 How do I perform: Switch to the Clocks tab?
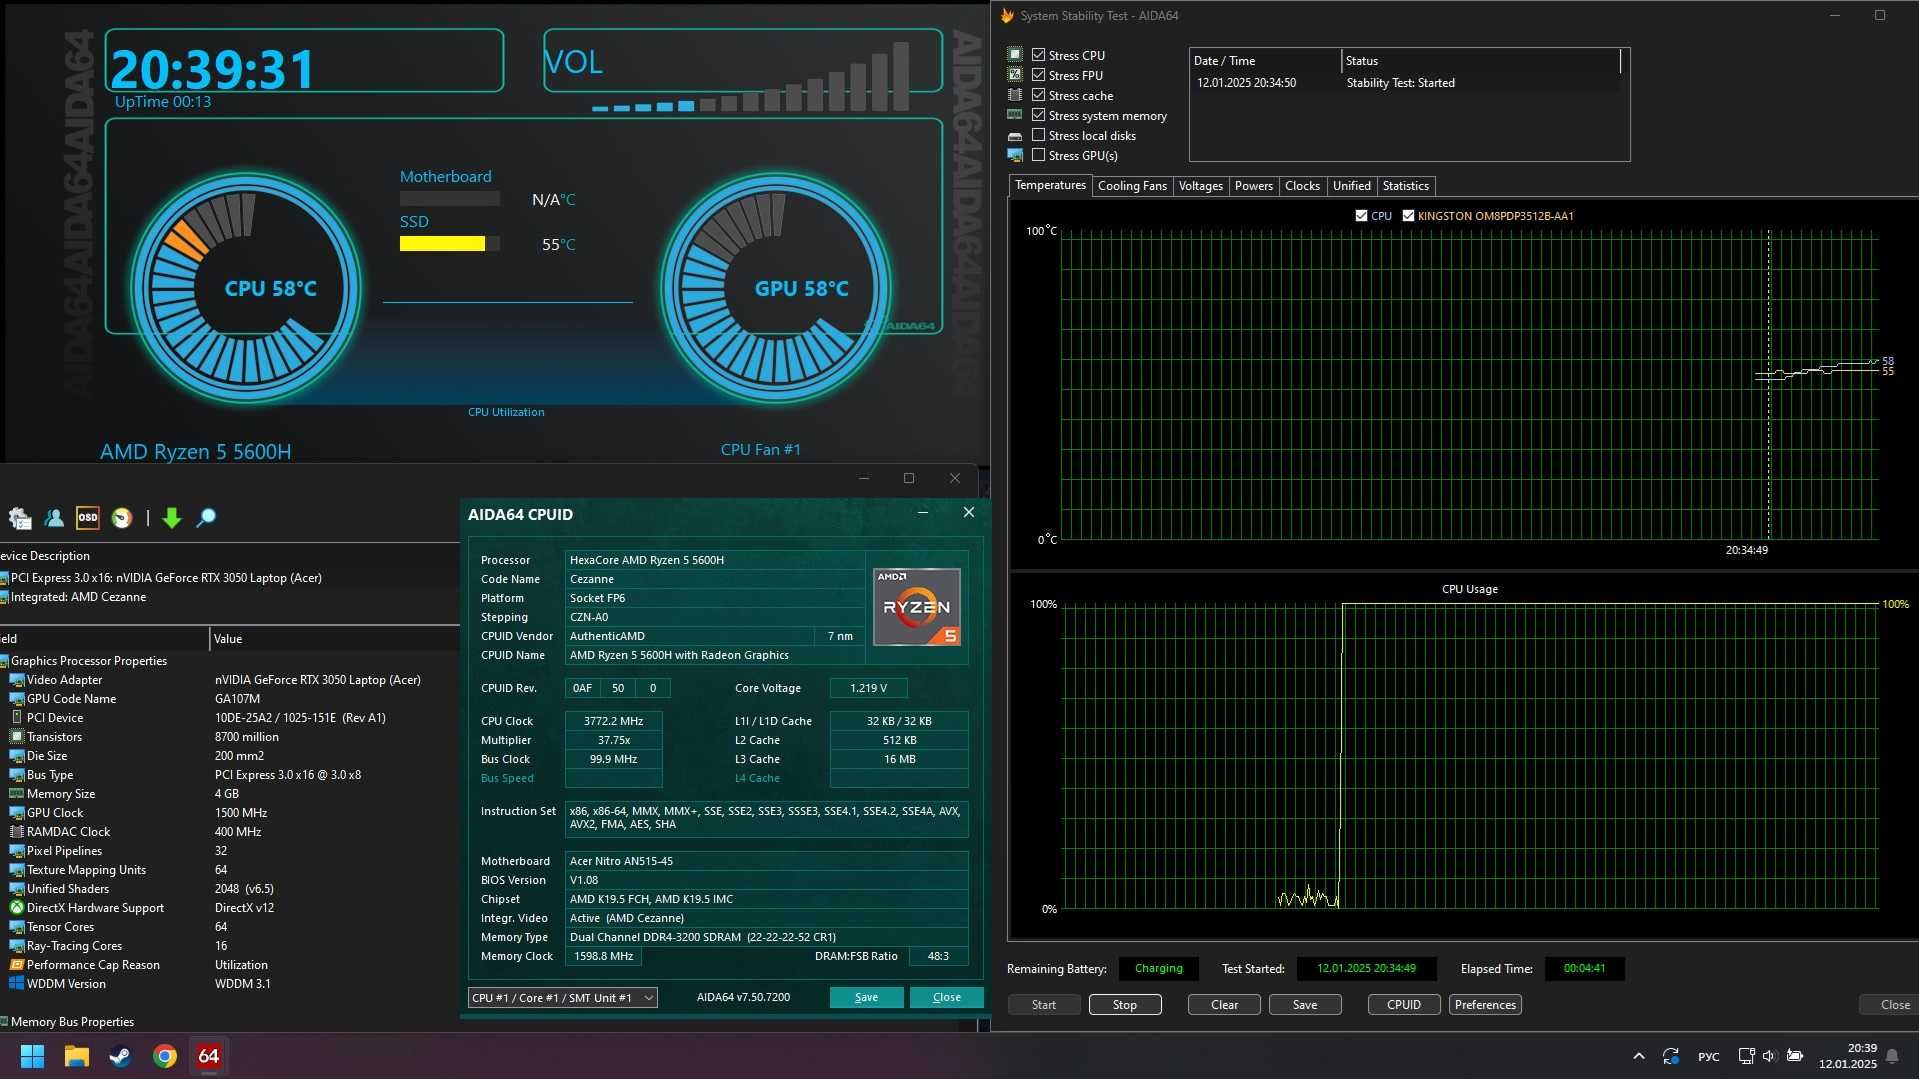(x=1302, y=186)
